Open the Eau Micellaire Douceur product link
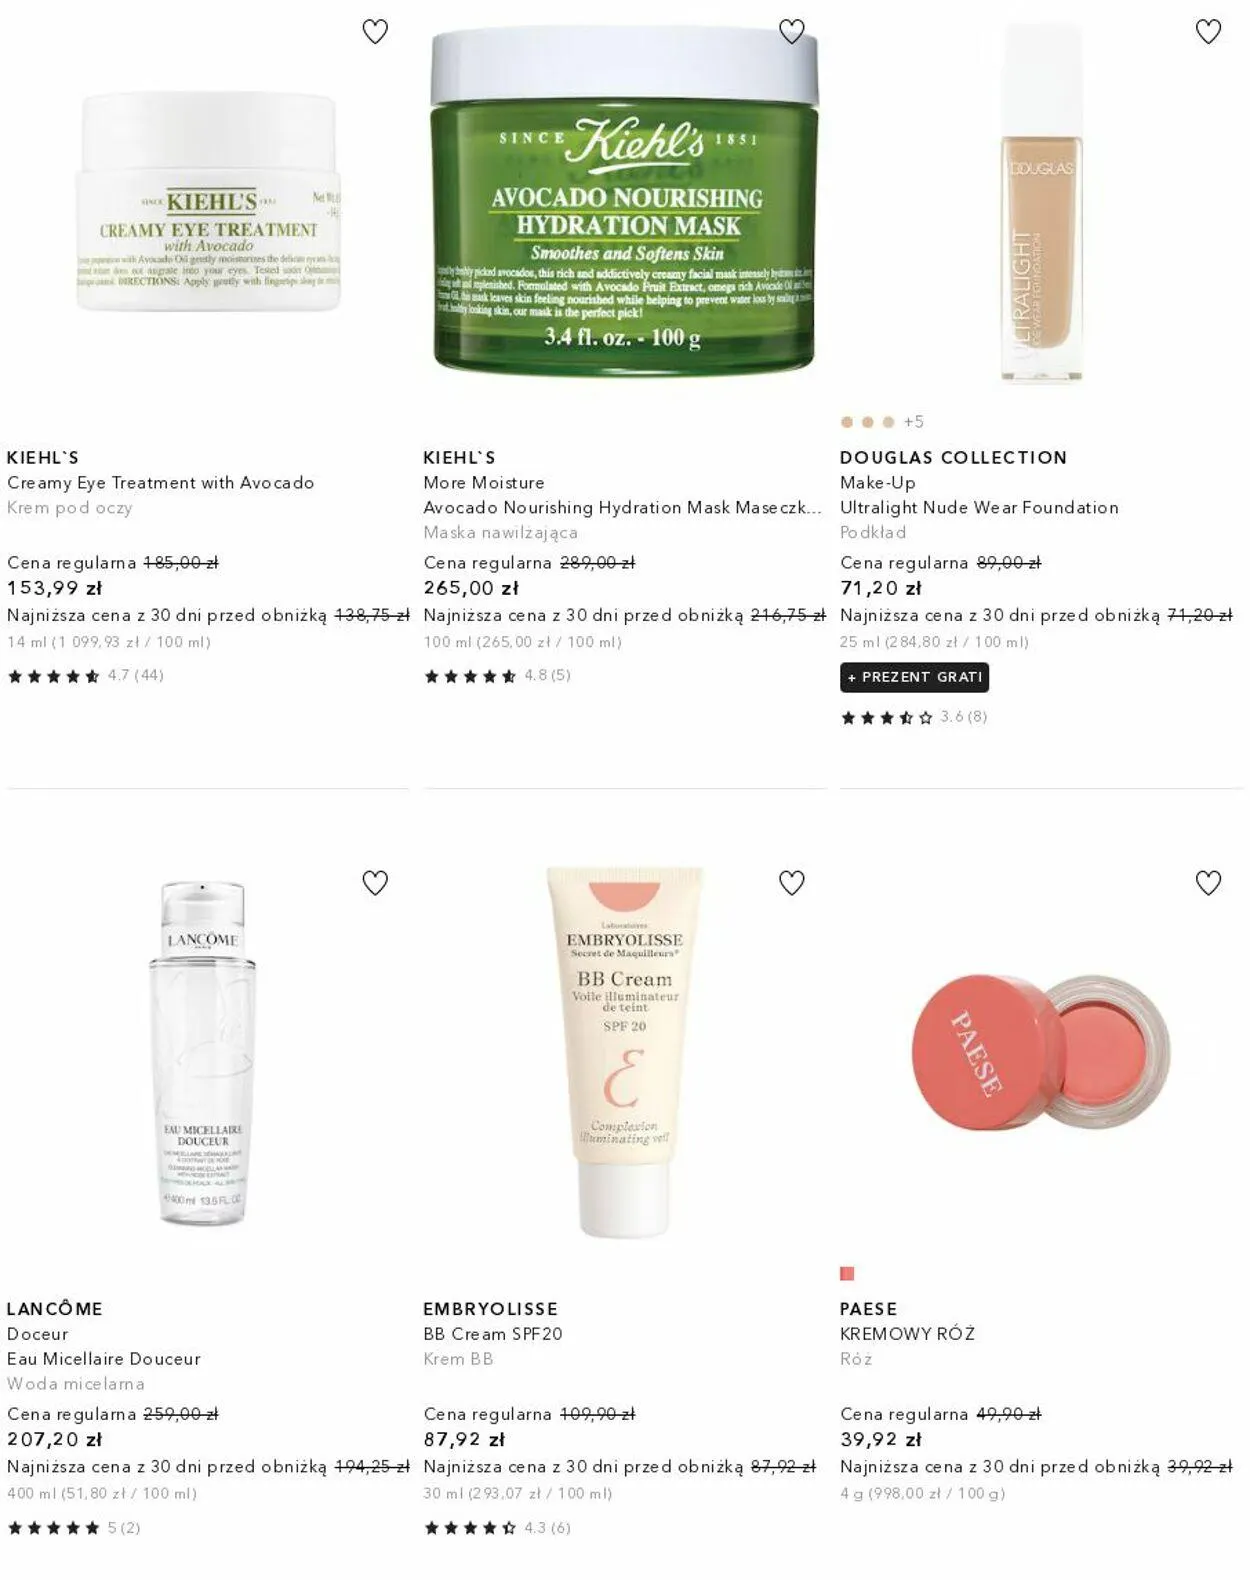 104,1359
